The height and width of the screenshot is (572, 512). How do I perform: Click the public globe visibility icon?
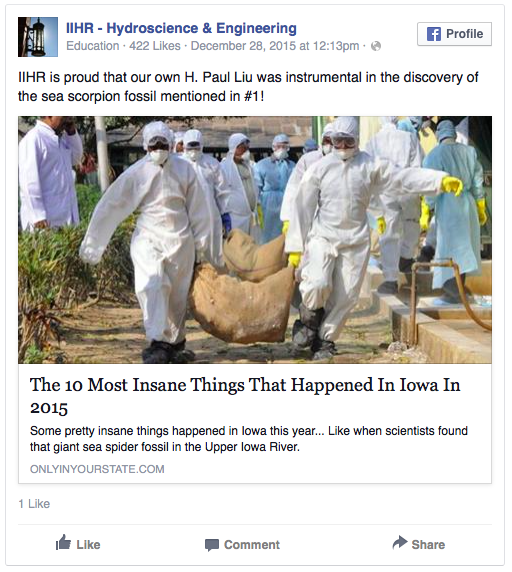376,46
